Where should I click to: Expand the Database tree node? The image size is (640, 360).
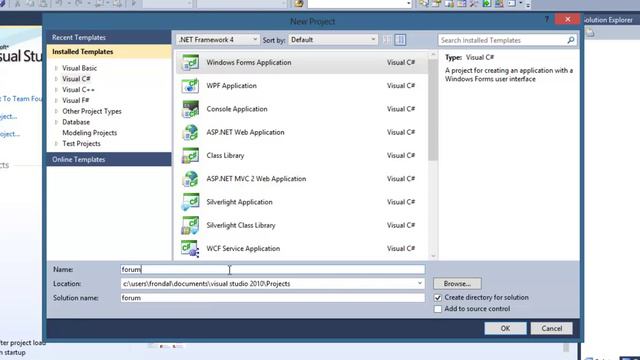[56, 122]
